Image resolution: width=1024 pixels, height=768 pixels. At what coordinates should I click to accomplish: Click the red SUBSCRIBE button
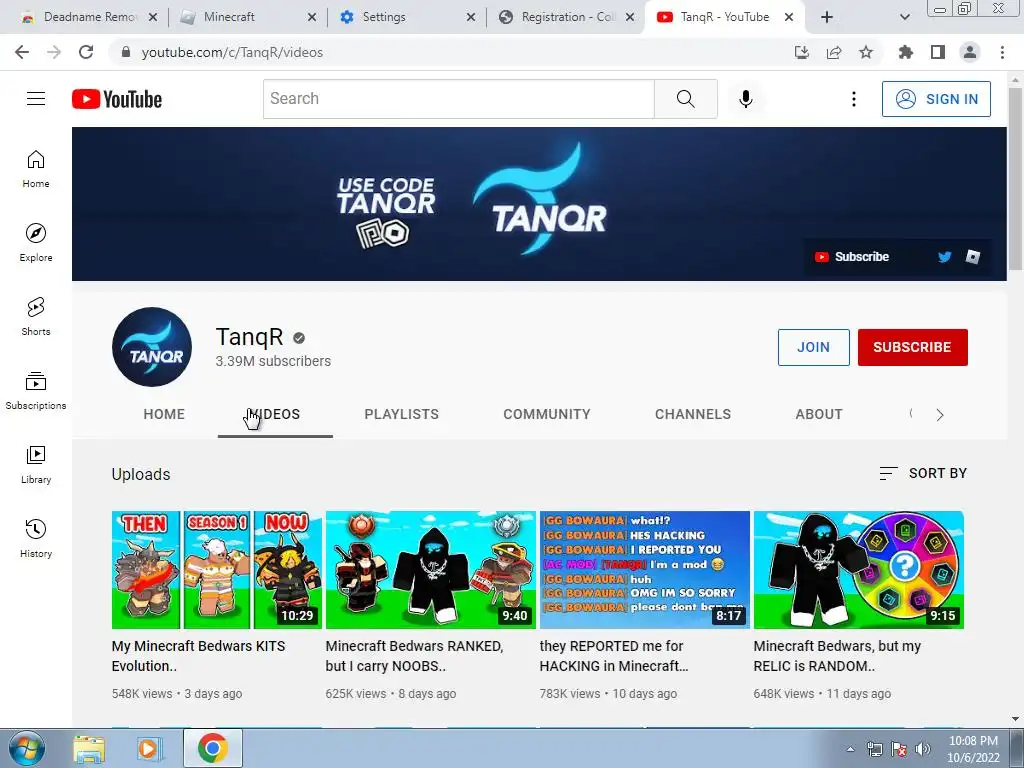pos(912,347)
